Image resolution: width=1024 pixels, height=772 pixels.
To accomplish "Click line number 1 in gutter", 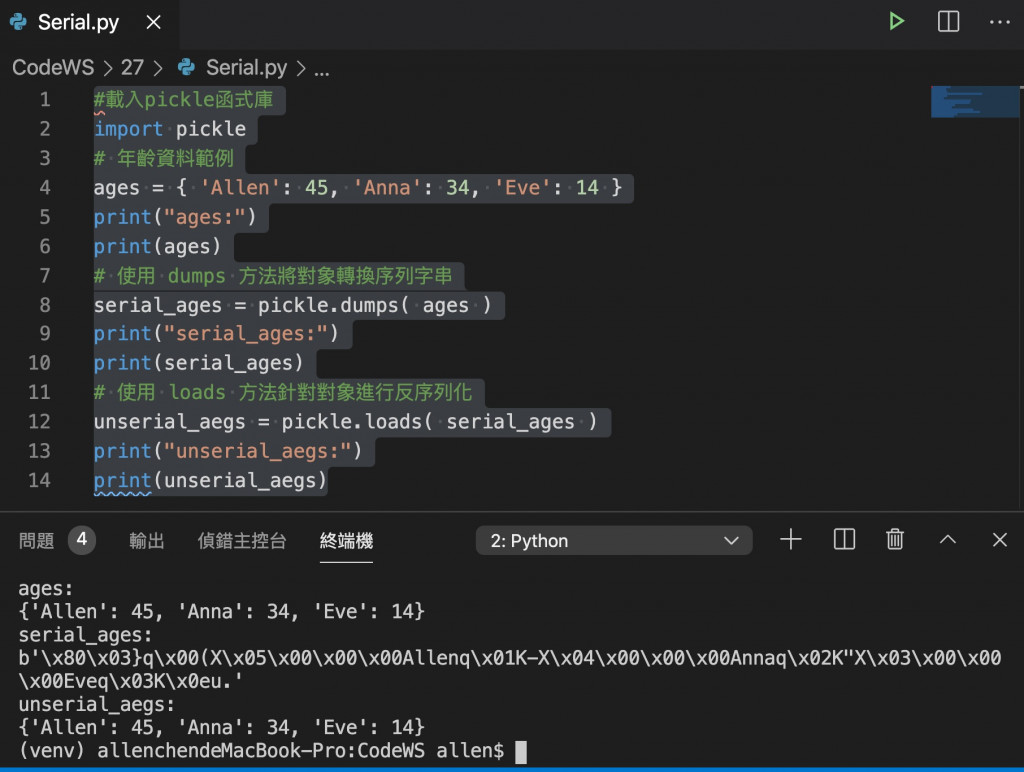I will (44, 100).
